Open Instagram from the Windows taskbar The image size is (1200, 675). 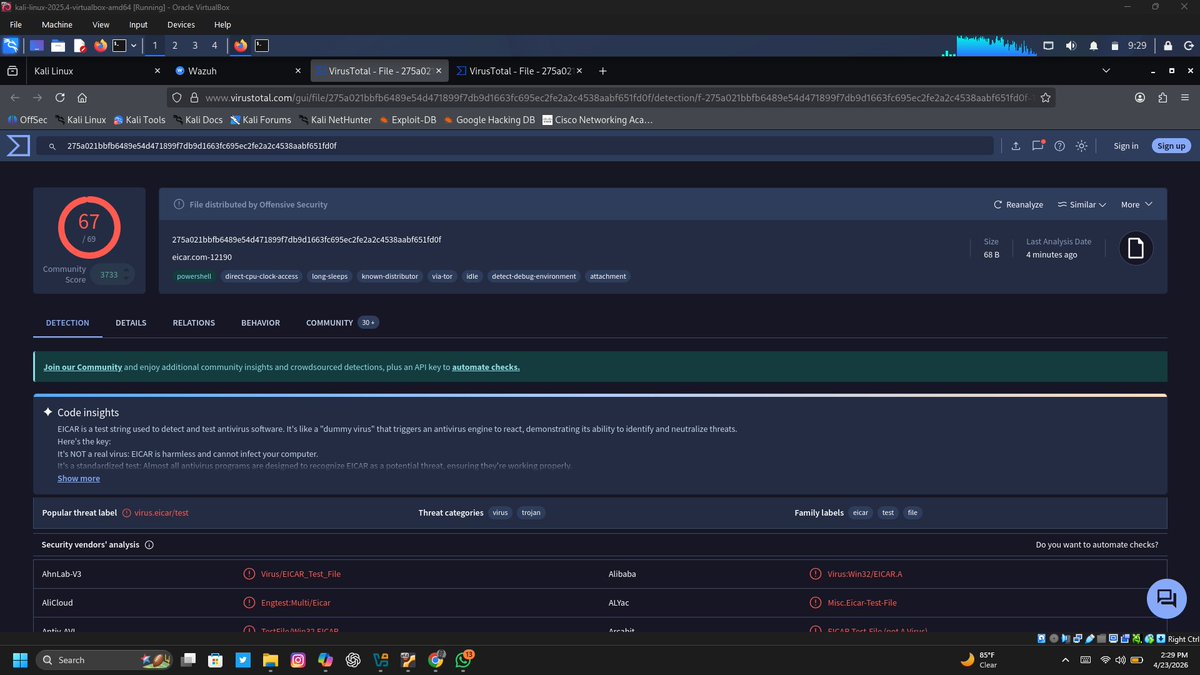[x=298, y=660]
